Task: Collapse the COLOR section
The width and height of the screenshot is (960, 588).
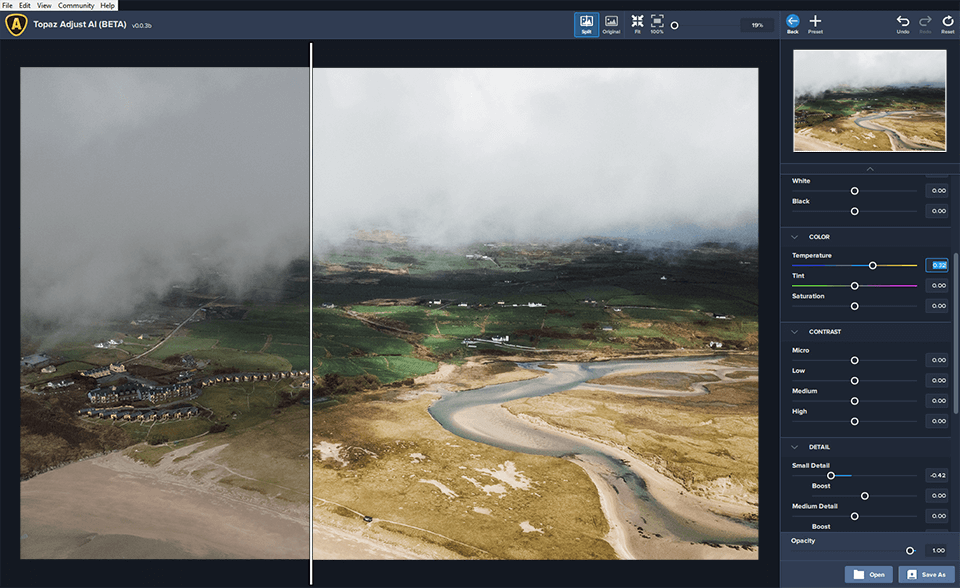Action: click(795, 236)
